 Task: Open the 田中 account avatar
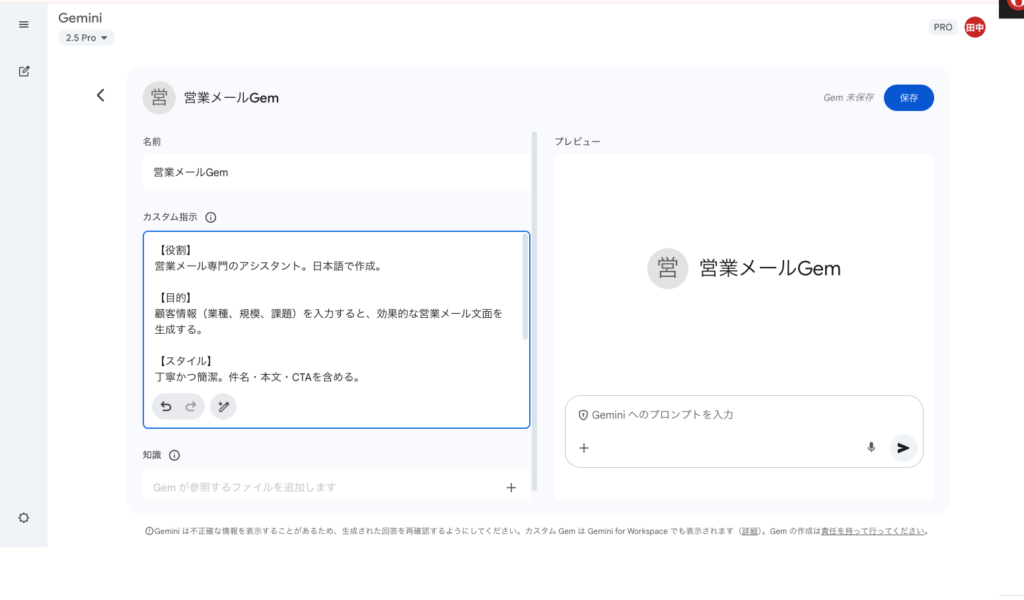[975, 27]
